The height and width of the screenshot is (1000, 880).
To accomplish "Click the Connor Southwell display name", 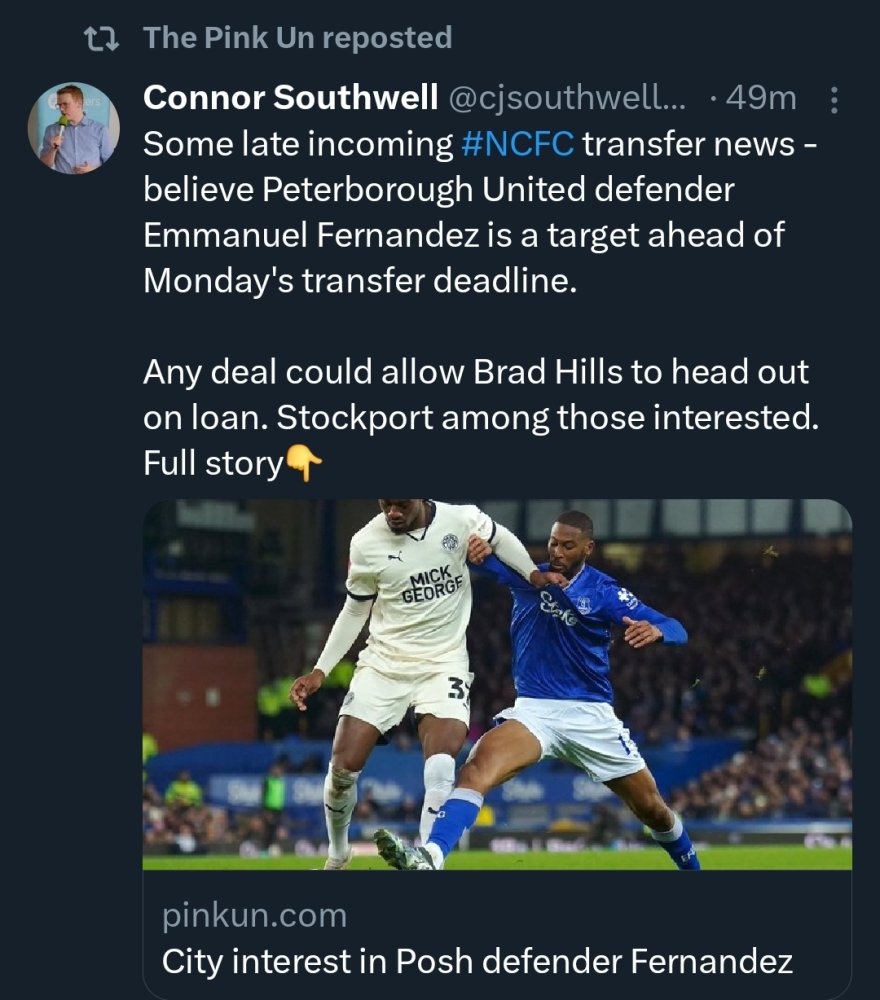I will 290,98.
